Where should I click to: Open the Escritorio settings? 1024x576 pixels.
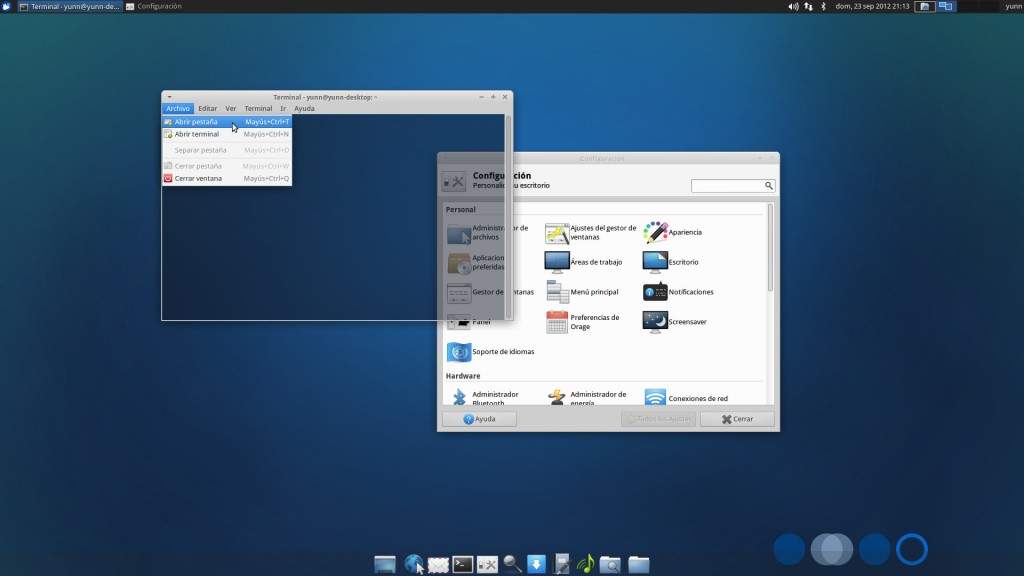(x=671, y=262)
